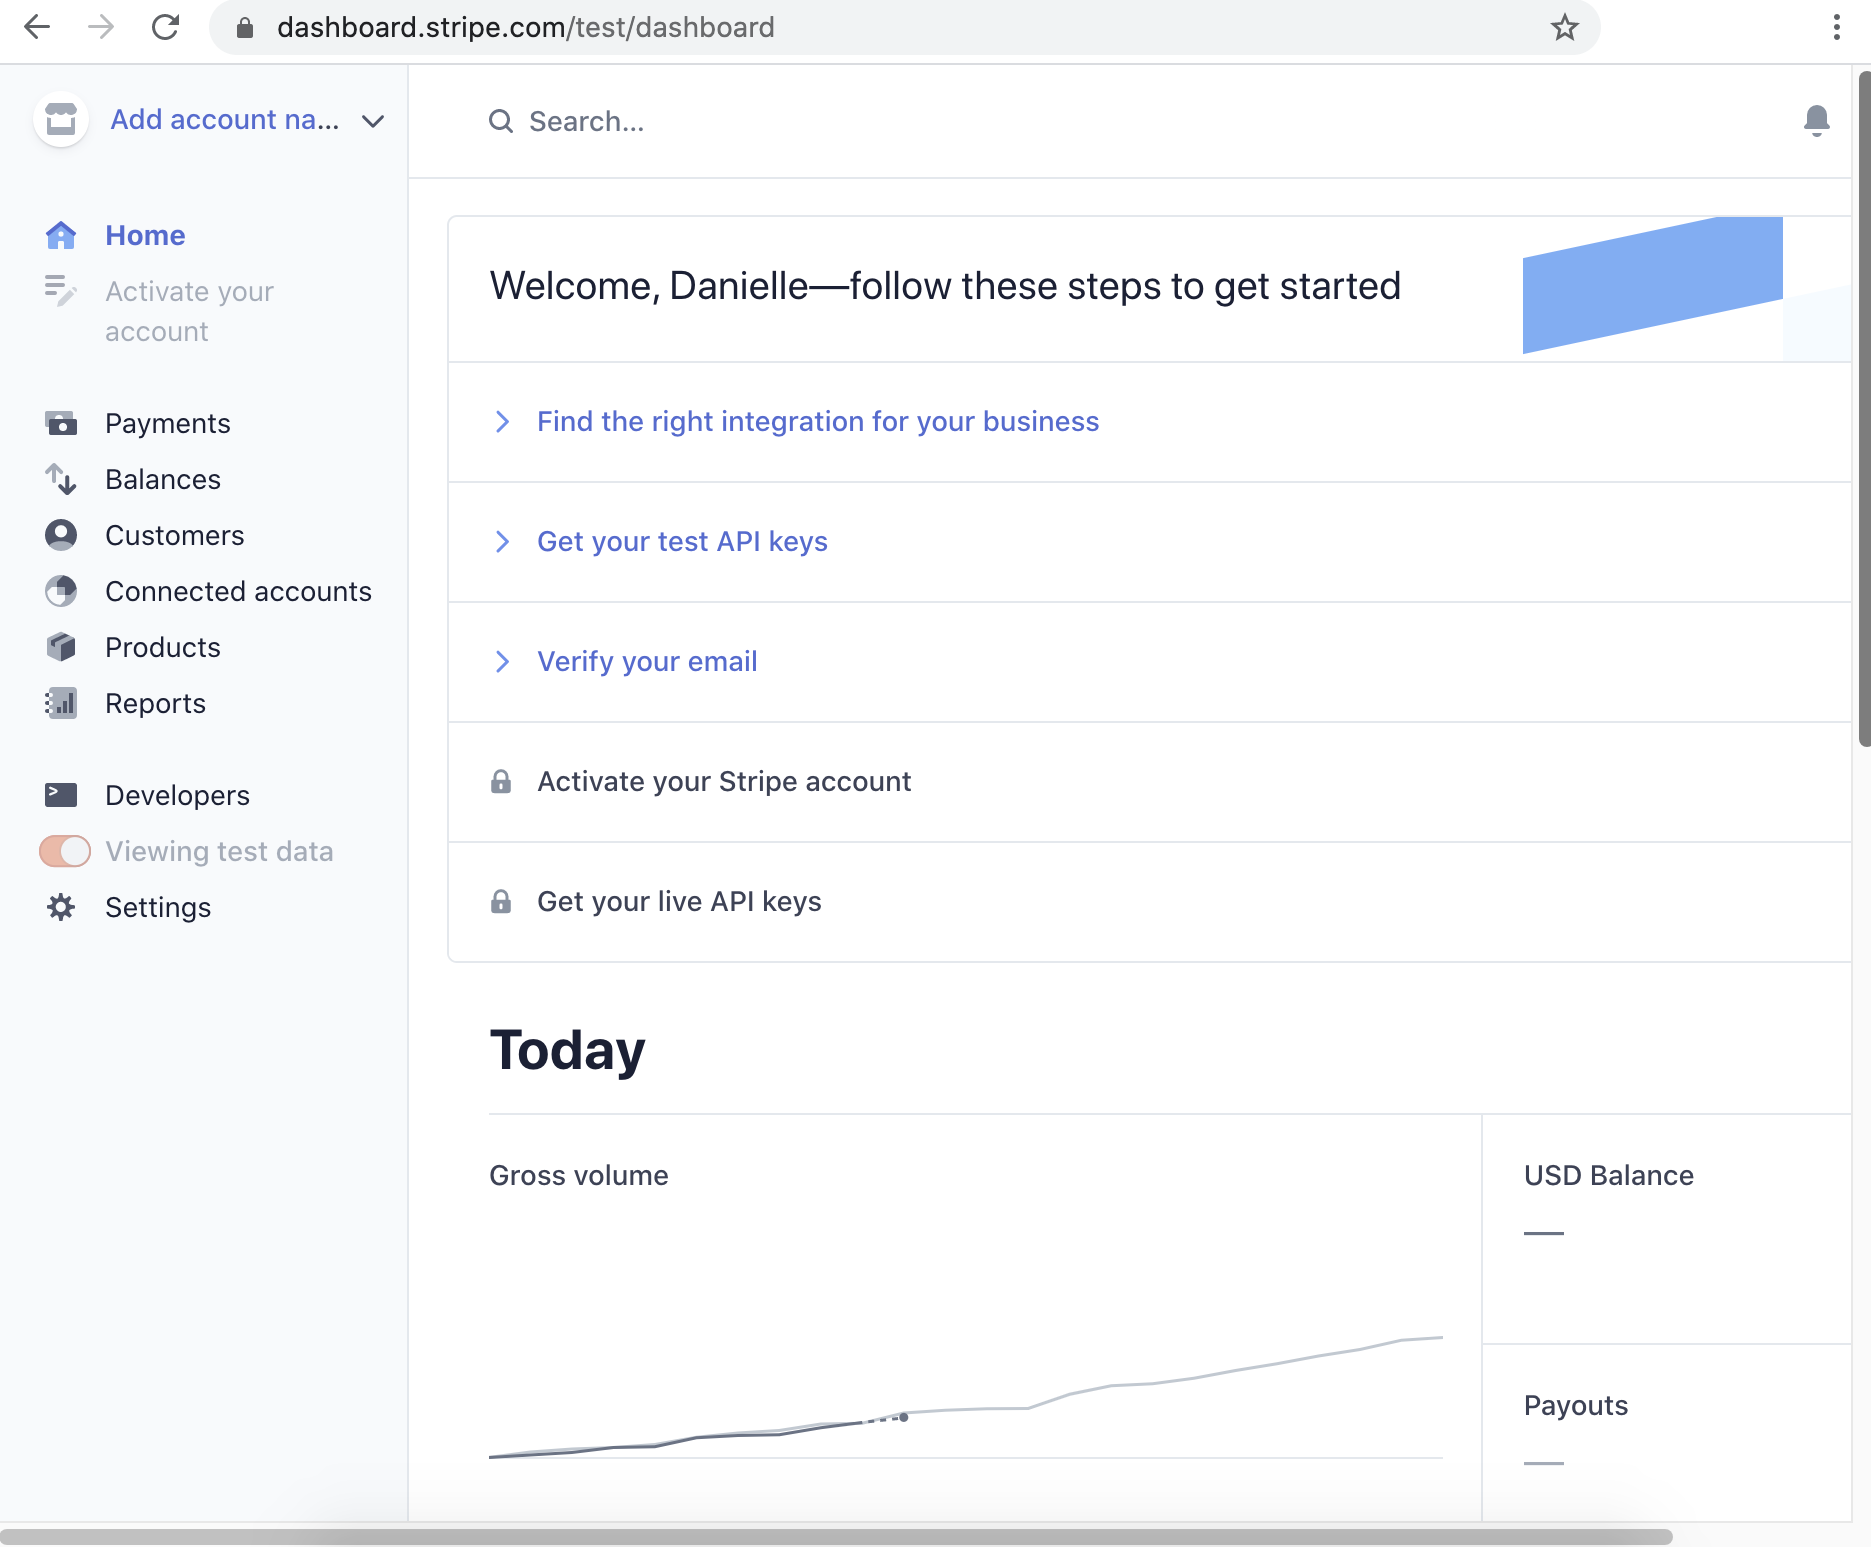Click the lock icon beside Activate your Stripe account
Image resolution: width=1871 pixels, height=1547 pixels.
501,782
